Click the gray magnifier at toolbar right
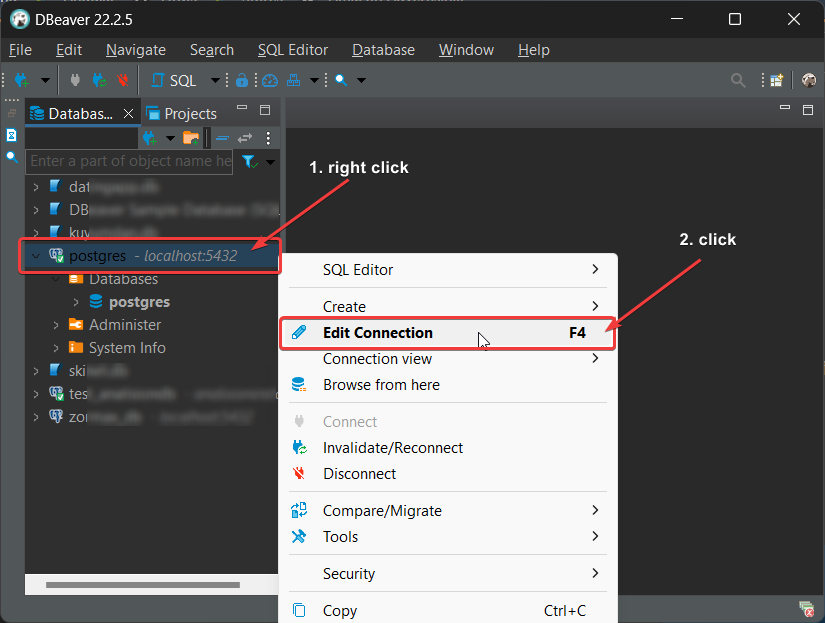Screen dimensions: 825x623 [x=738, y=80]
